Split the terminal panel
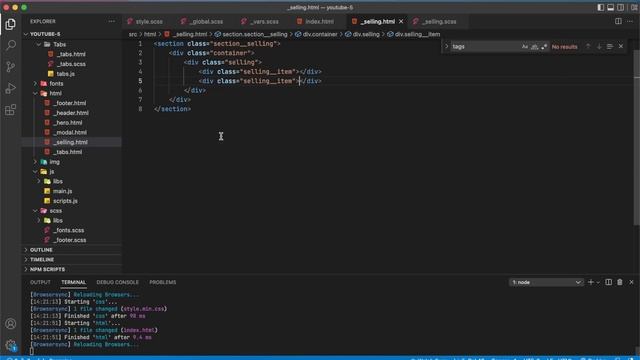The width and height of the screenshot is (640, 360). click(x=608, y=282)
